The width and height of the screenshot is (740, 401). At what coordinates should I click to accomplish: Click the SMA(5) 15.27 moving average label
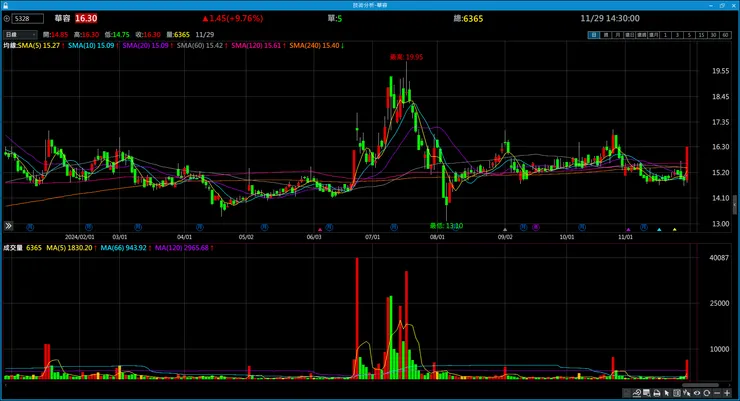click(x=41, y=46)
